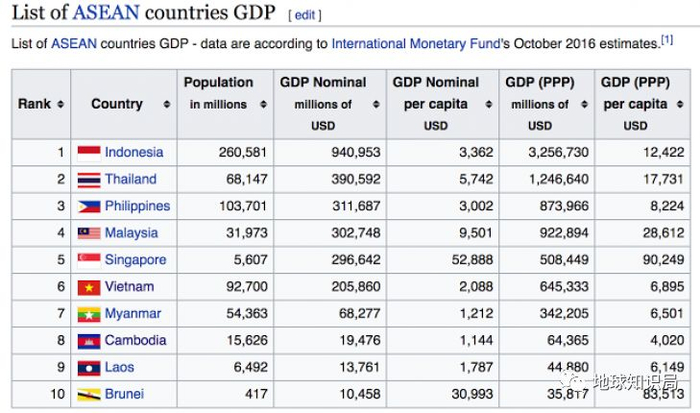Click the Thailand flag icon
Screen dimensions: 700x413
pos(89,180)
